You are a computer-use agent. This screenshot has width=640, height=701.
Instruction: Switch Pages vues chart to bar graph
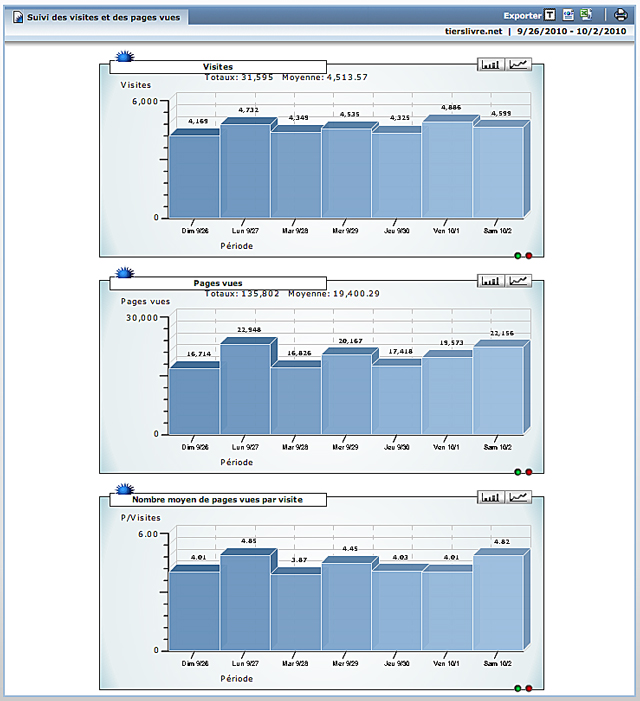pos(491,281)
